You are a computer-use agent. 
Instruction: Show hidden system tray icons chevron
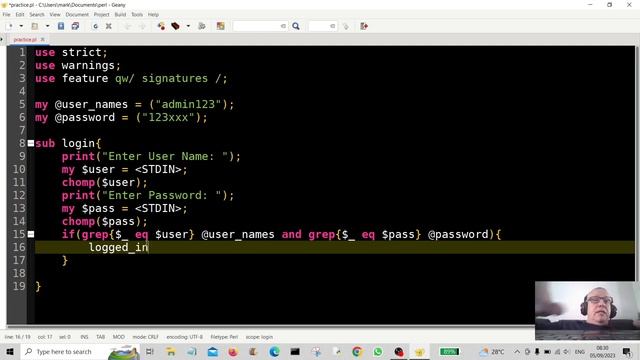click(x=517, y=351)
